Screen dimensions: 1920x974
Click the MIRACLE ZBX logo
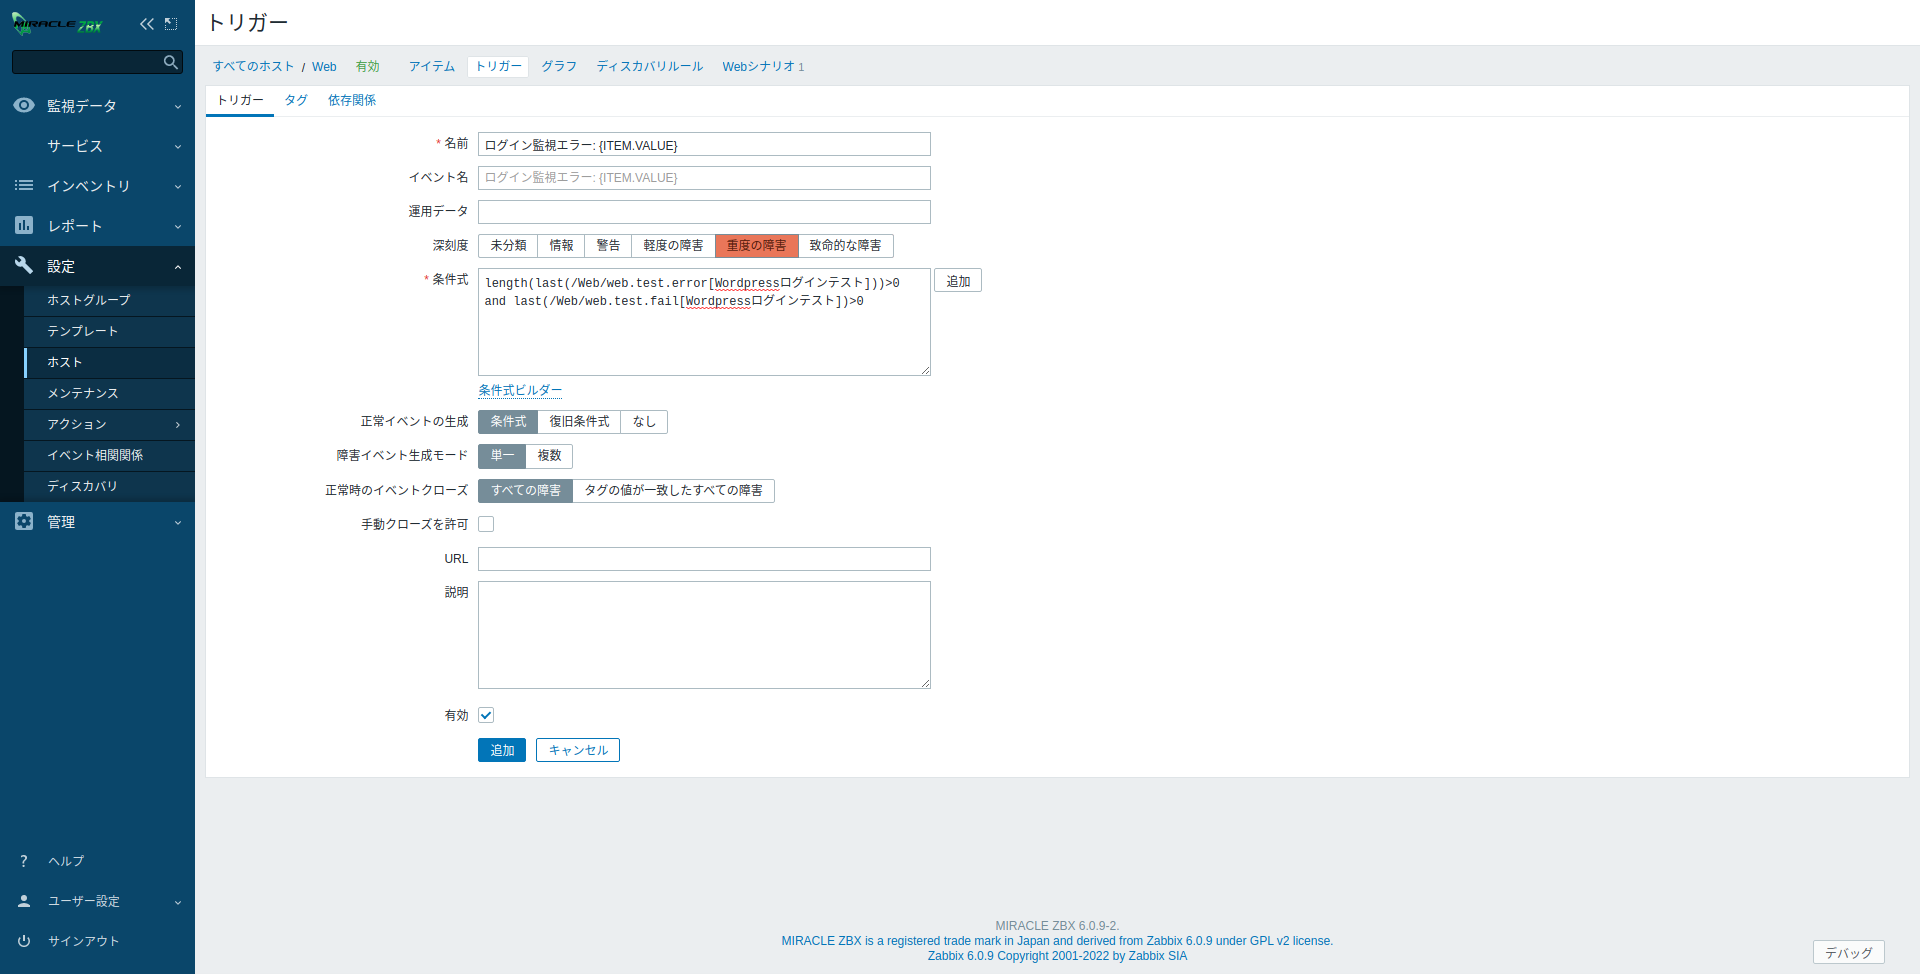pyautogui.click(x=58, y=24)
